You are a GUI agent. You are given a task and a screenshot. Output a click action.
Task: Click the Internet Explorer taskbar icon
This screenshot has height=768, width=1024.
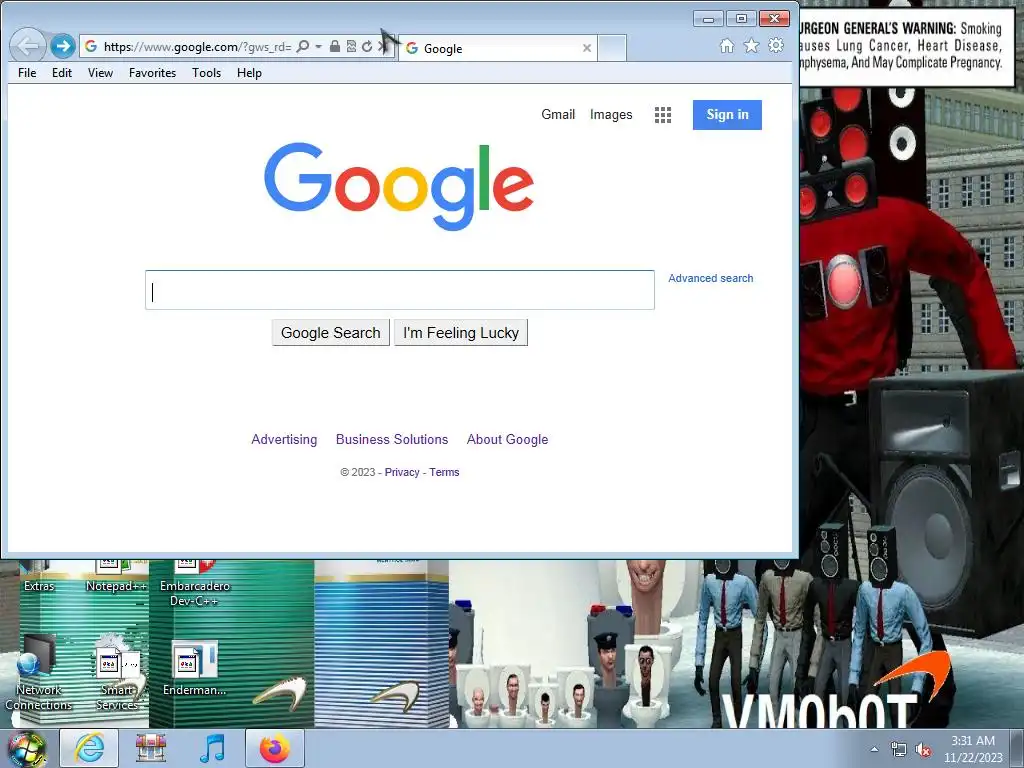(x=89, y=748)
